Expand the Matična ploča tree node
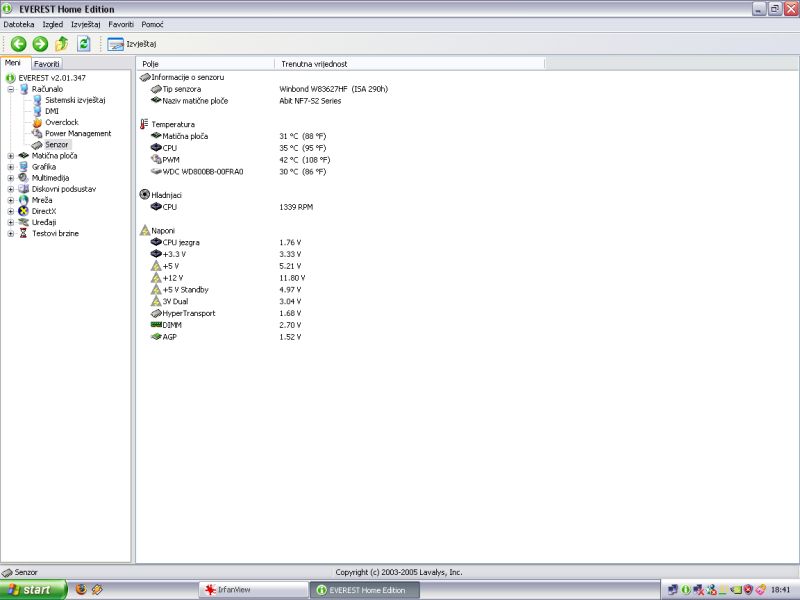The height and width of the screenshot is (600, 800). (11, 156)
